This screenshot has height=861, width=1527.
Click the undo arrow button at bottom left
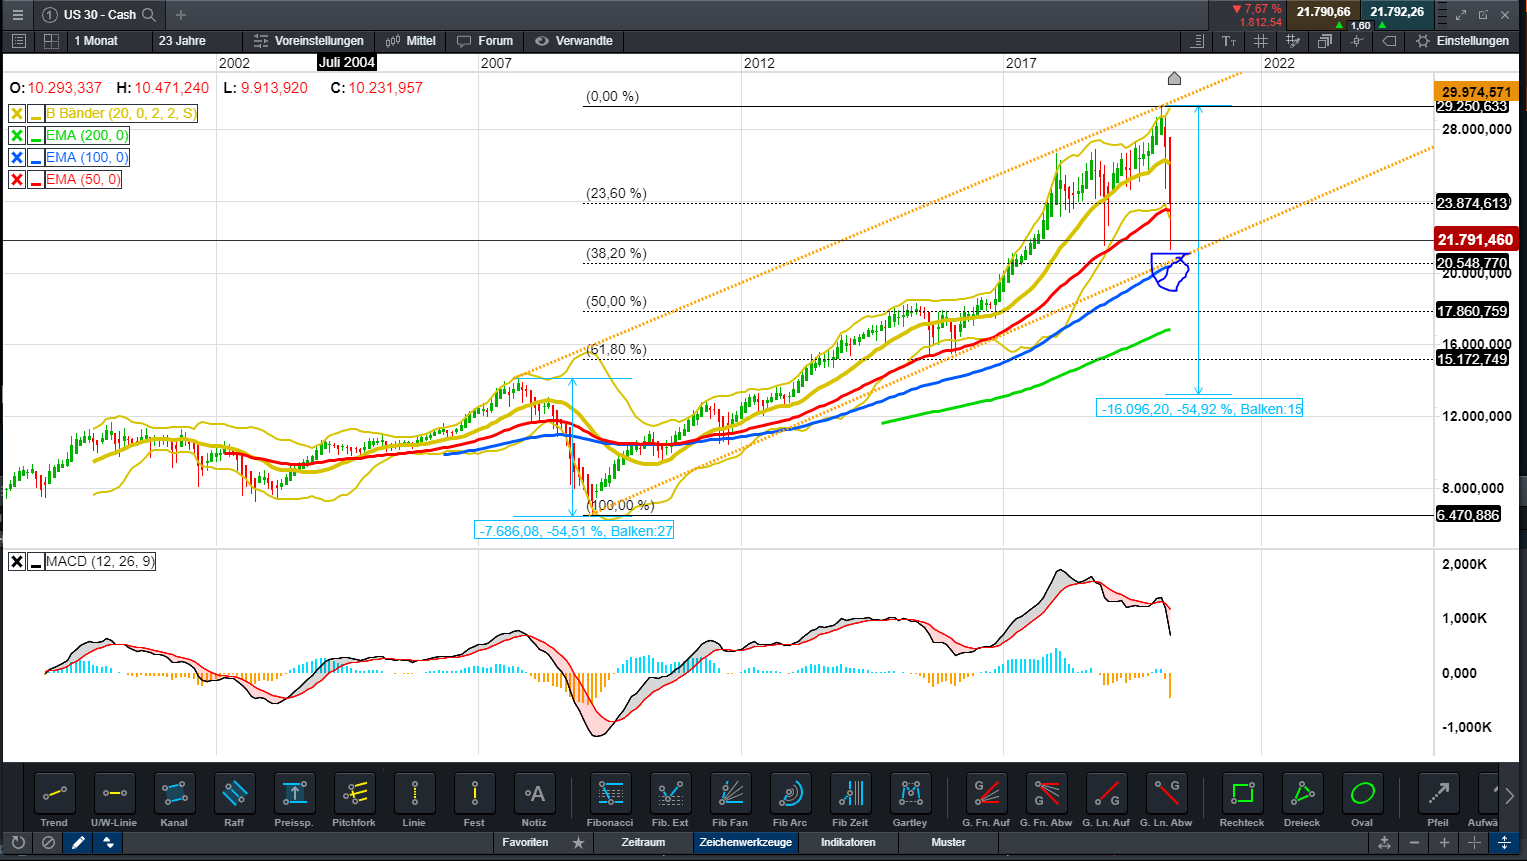(18, 843)
